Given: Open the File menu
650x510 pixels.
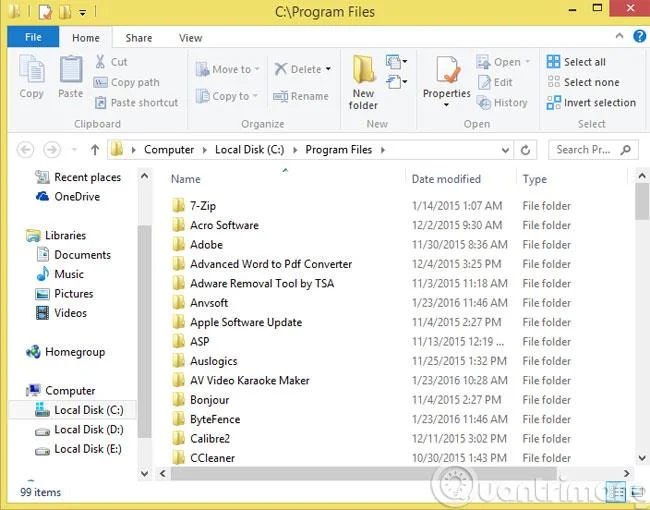Looking at the screenshot, I should [x=33, y=37].
